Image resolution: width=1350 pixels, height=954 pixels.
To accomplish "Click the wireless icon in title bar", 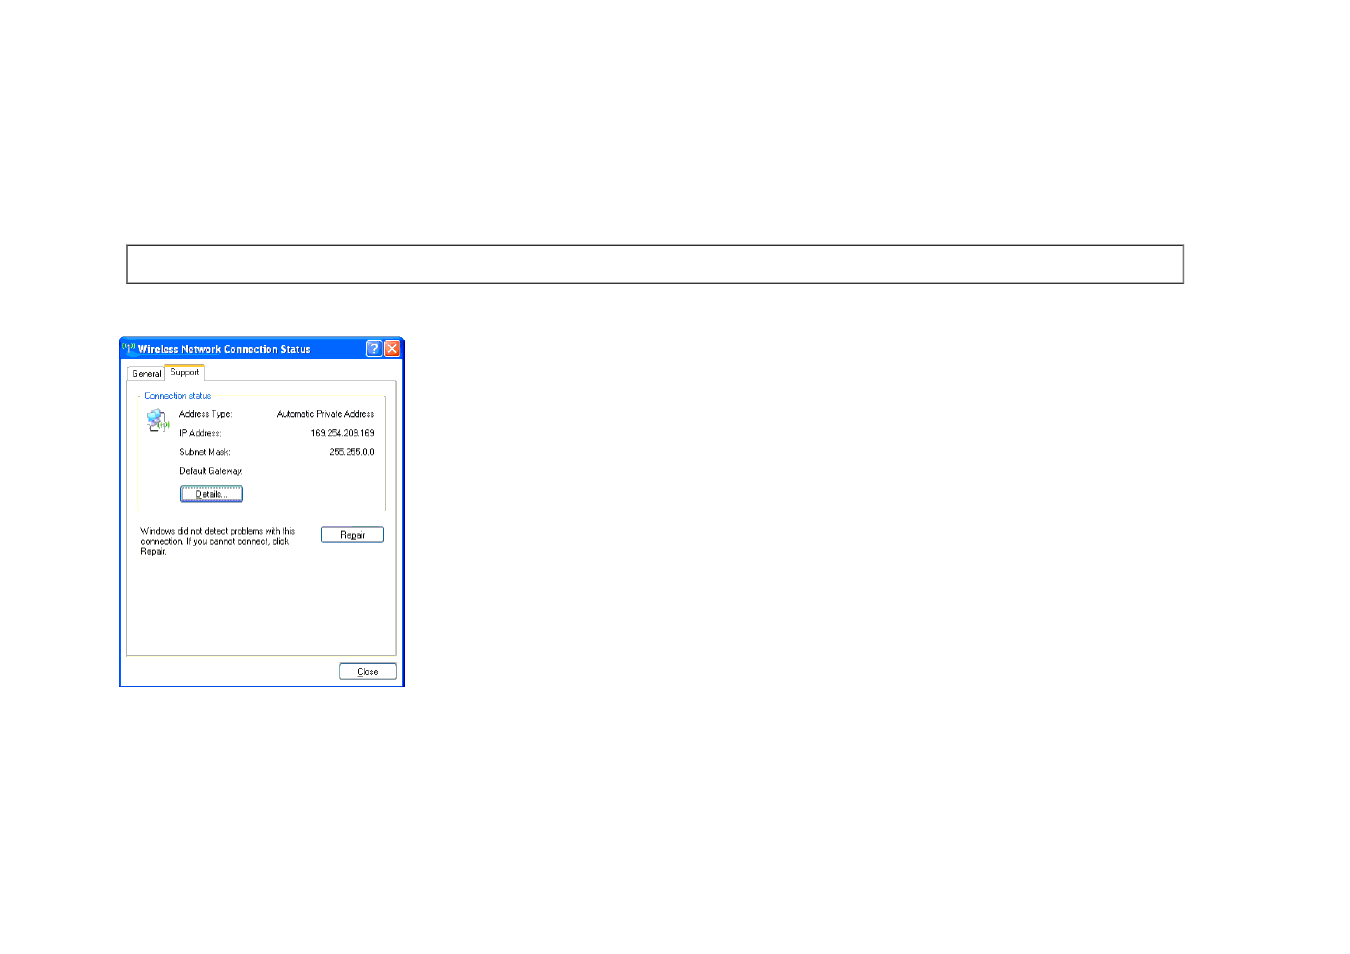I will pos(129,348).
